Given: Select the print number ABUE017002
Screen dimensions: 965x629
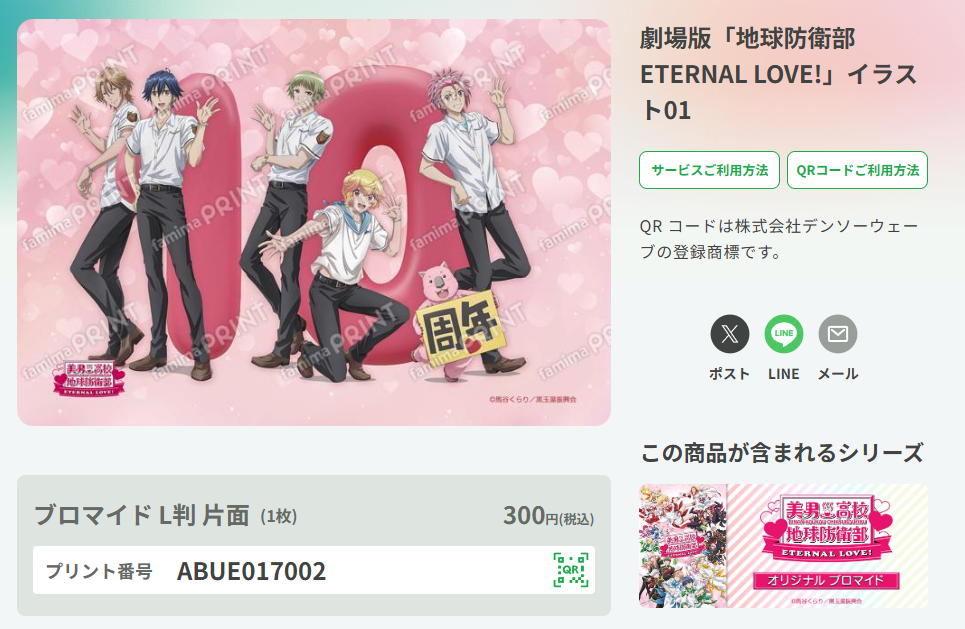Looking at the screenshot, I should [x=251, y=571].
